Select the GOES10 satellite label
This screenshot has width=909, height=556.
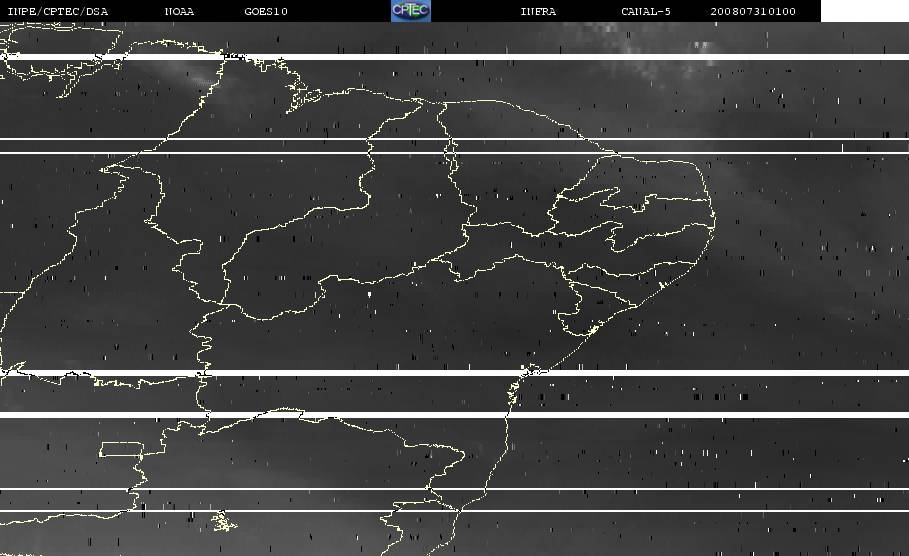tap(265, 11)
